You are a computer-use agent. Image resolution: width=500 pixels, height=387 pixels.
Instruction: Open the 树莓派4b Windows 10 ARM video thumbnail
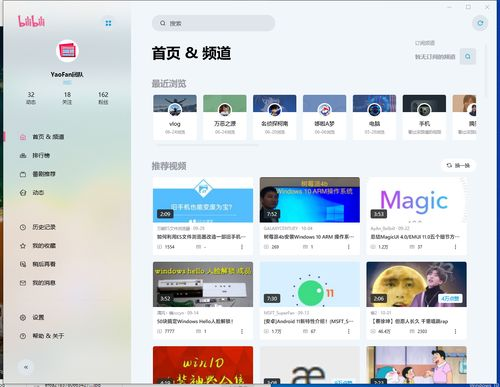click(310, 200)
